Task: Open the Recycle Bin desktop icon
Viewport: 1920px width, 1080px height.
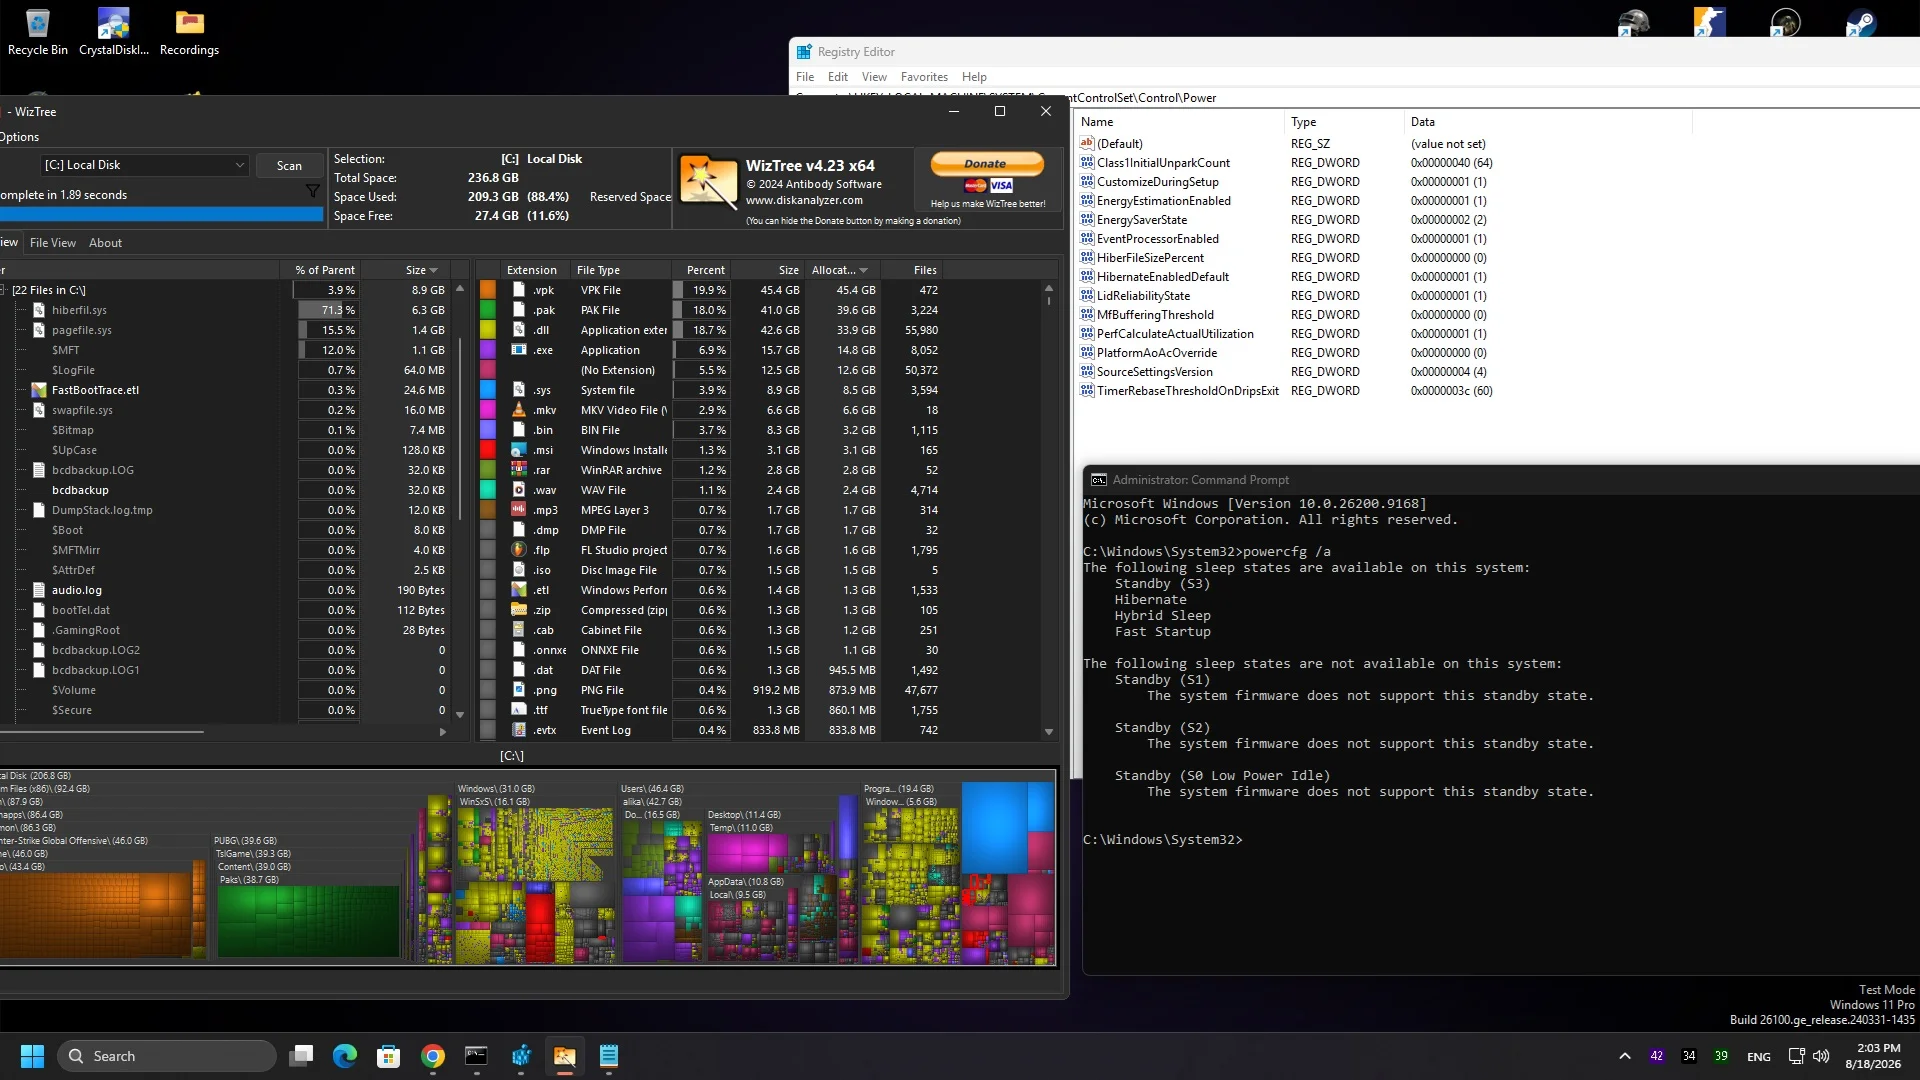Action: pyautogui.click(x=38, y=31)
